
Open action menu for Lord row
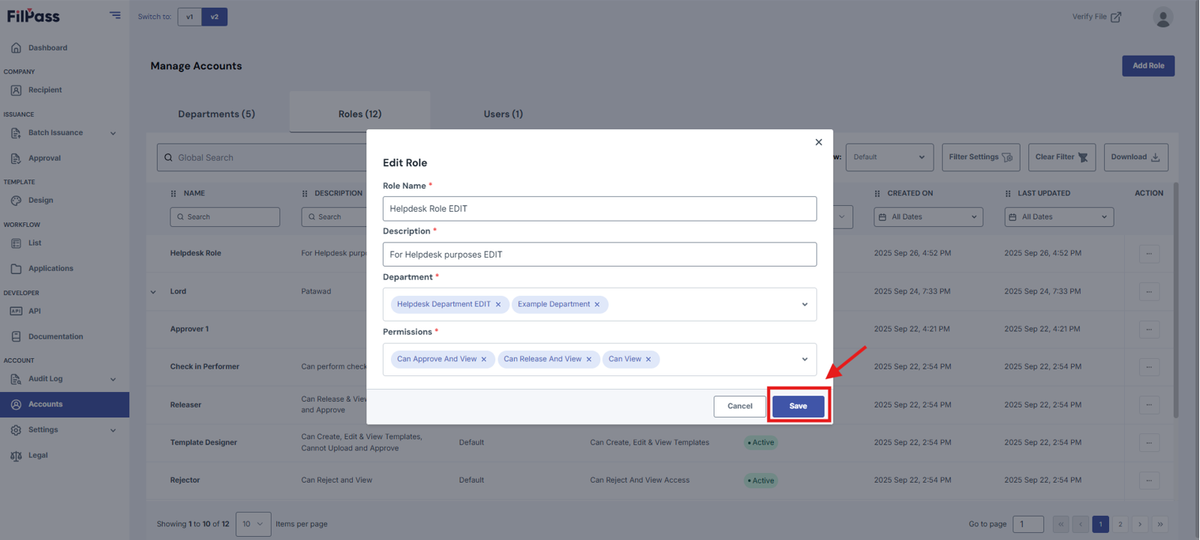click(1149, 291)
